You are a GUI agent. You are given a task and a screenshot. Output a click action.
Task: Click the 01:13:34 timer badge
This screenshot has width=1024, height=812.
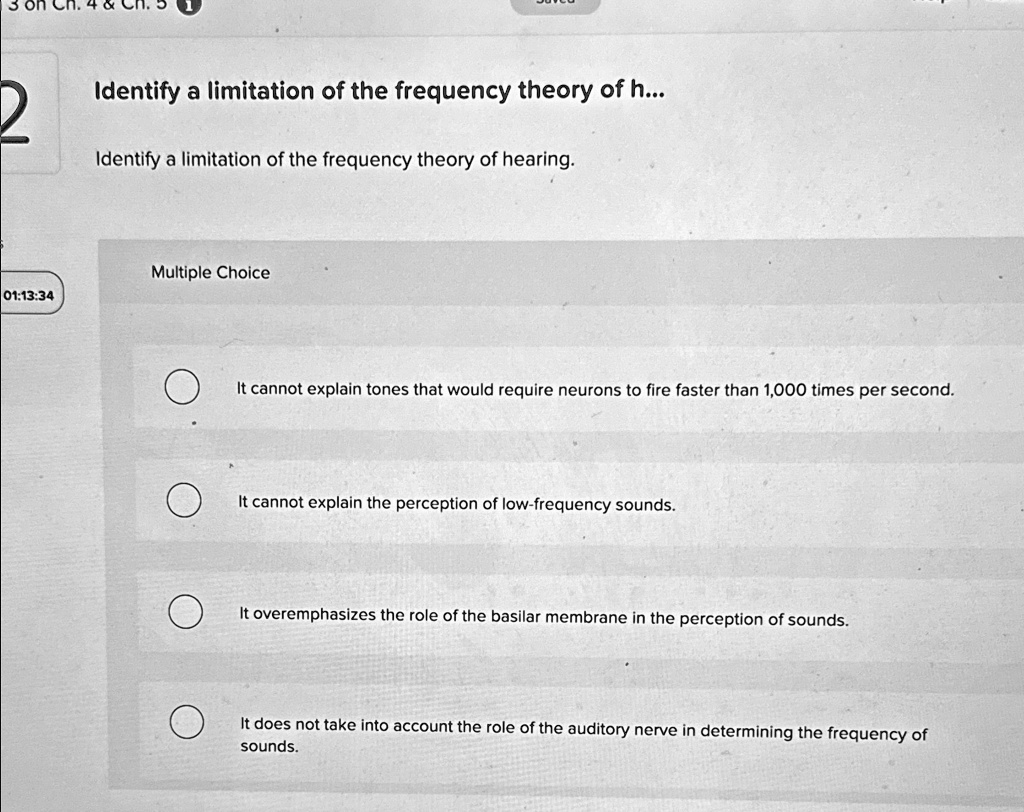point(31,295)
